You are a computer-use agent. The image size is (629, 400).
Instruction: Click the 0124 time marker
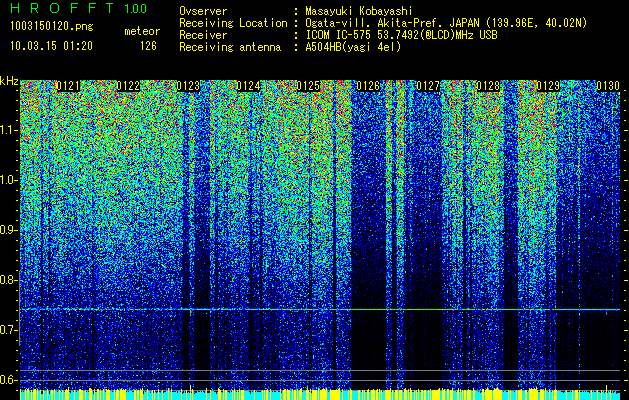[248, 86]
